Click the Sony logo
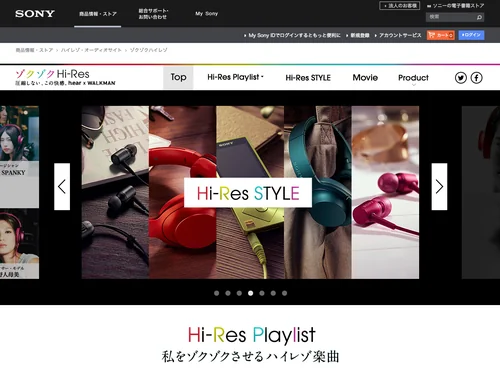The image size is (500, 375). 35,14
